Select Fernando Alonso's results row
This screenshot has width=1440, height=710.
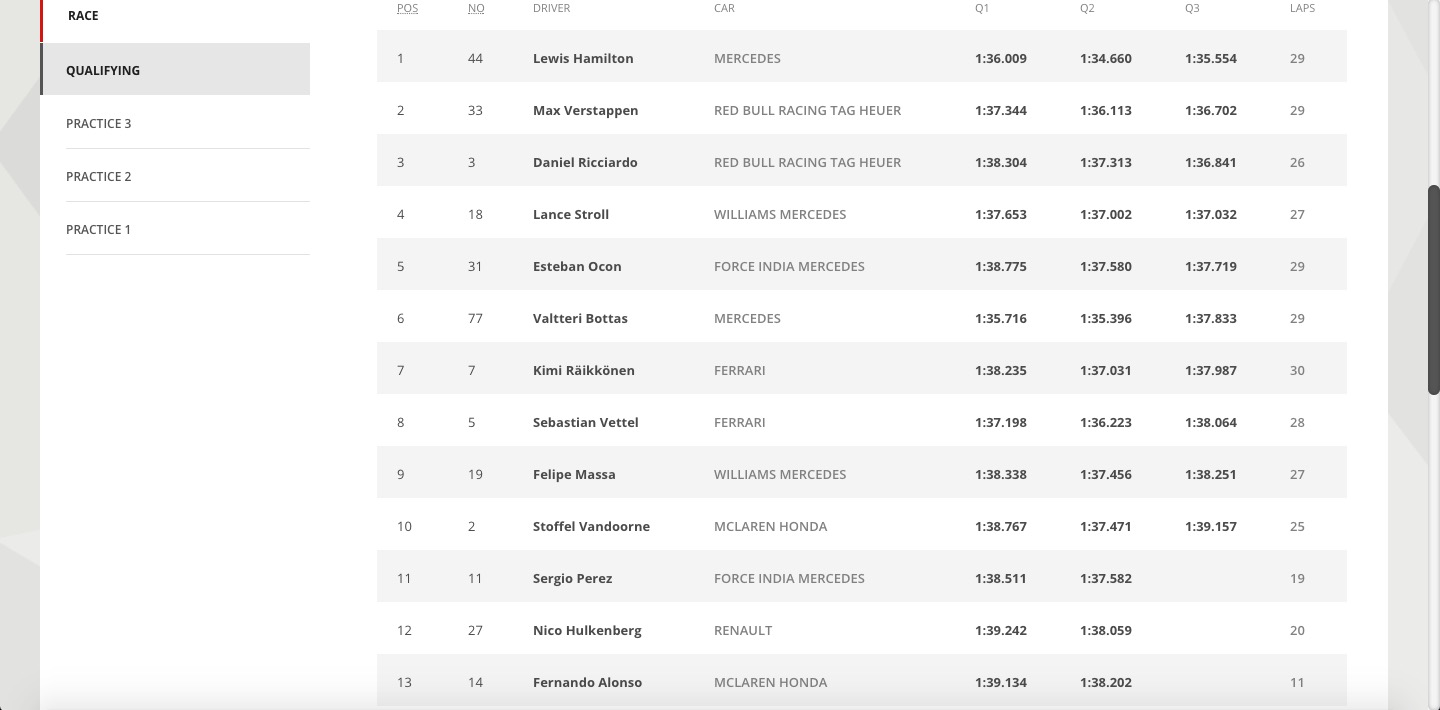(586, 682)
